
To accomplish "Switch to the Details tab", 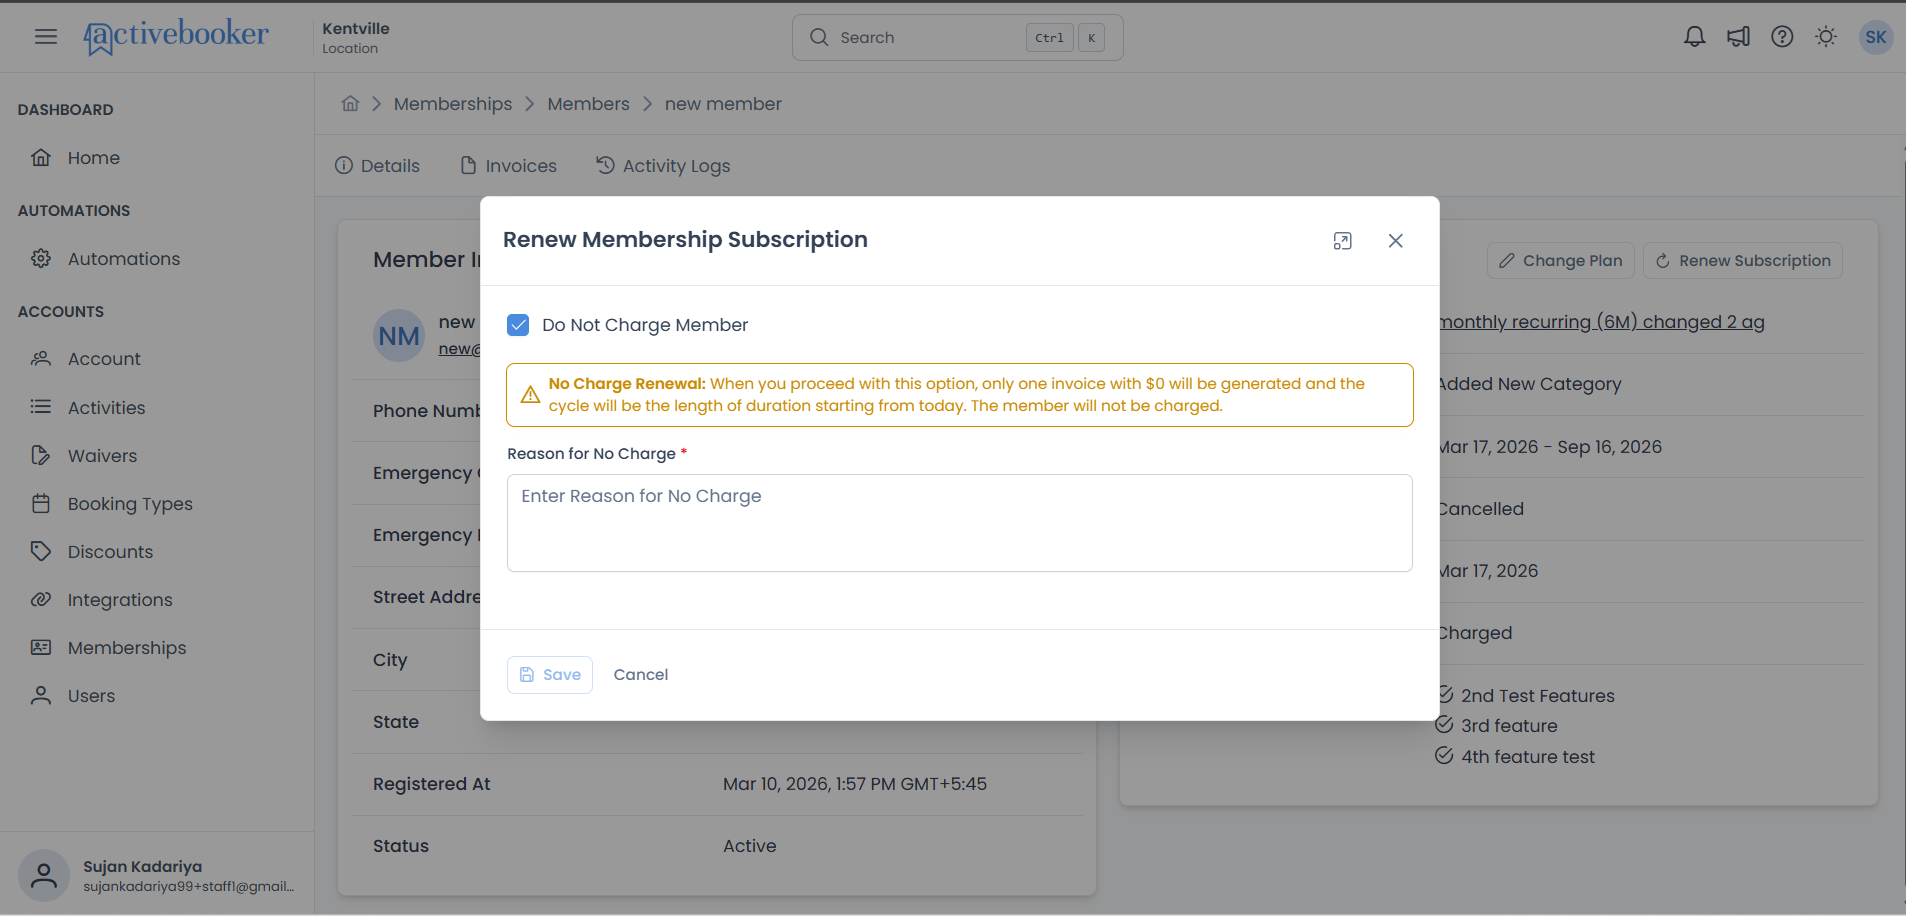I will pos(378,166).
